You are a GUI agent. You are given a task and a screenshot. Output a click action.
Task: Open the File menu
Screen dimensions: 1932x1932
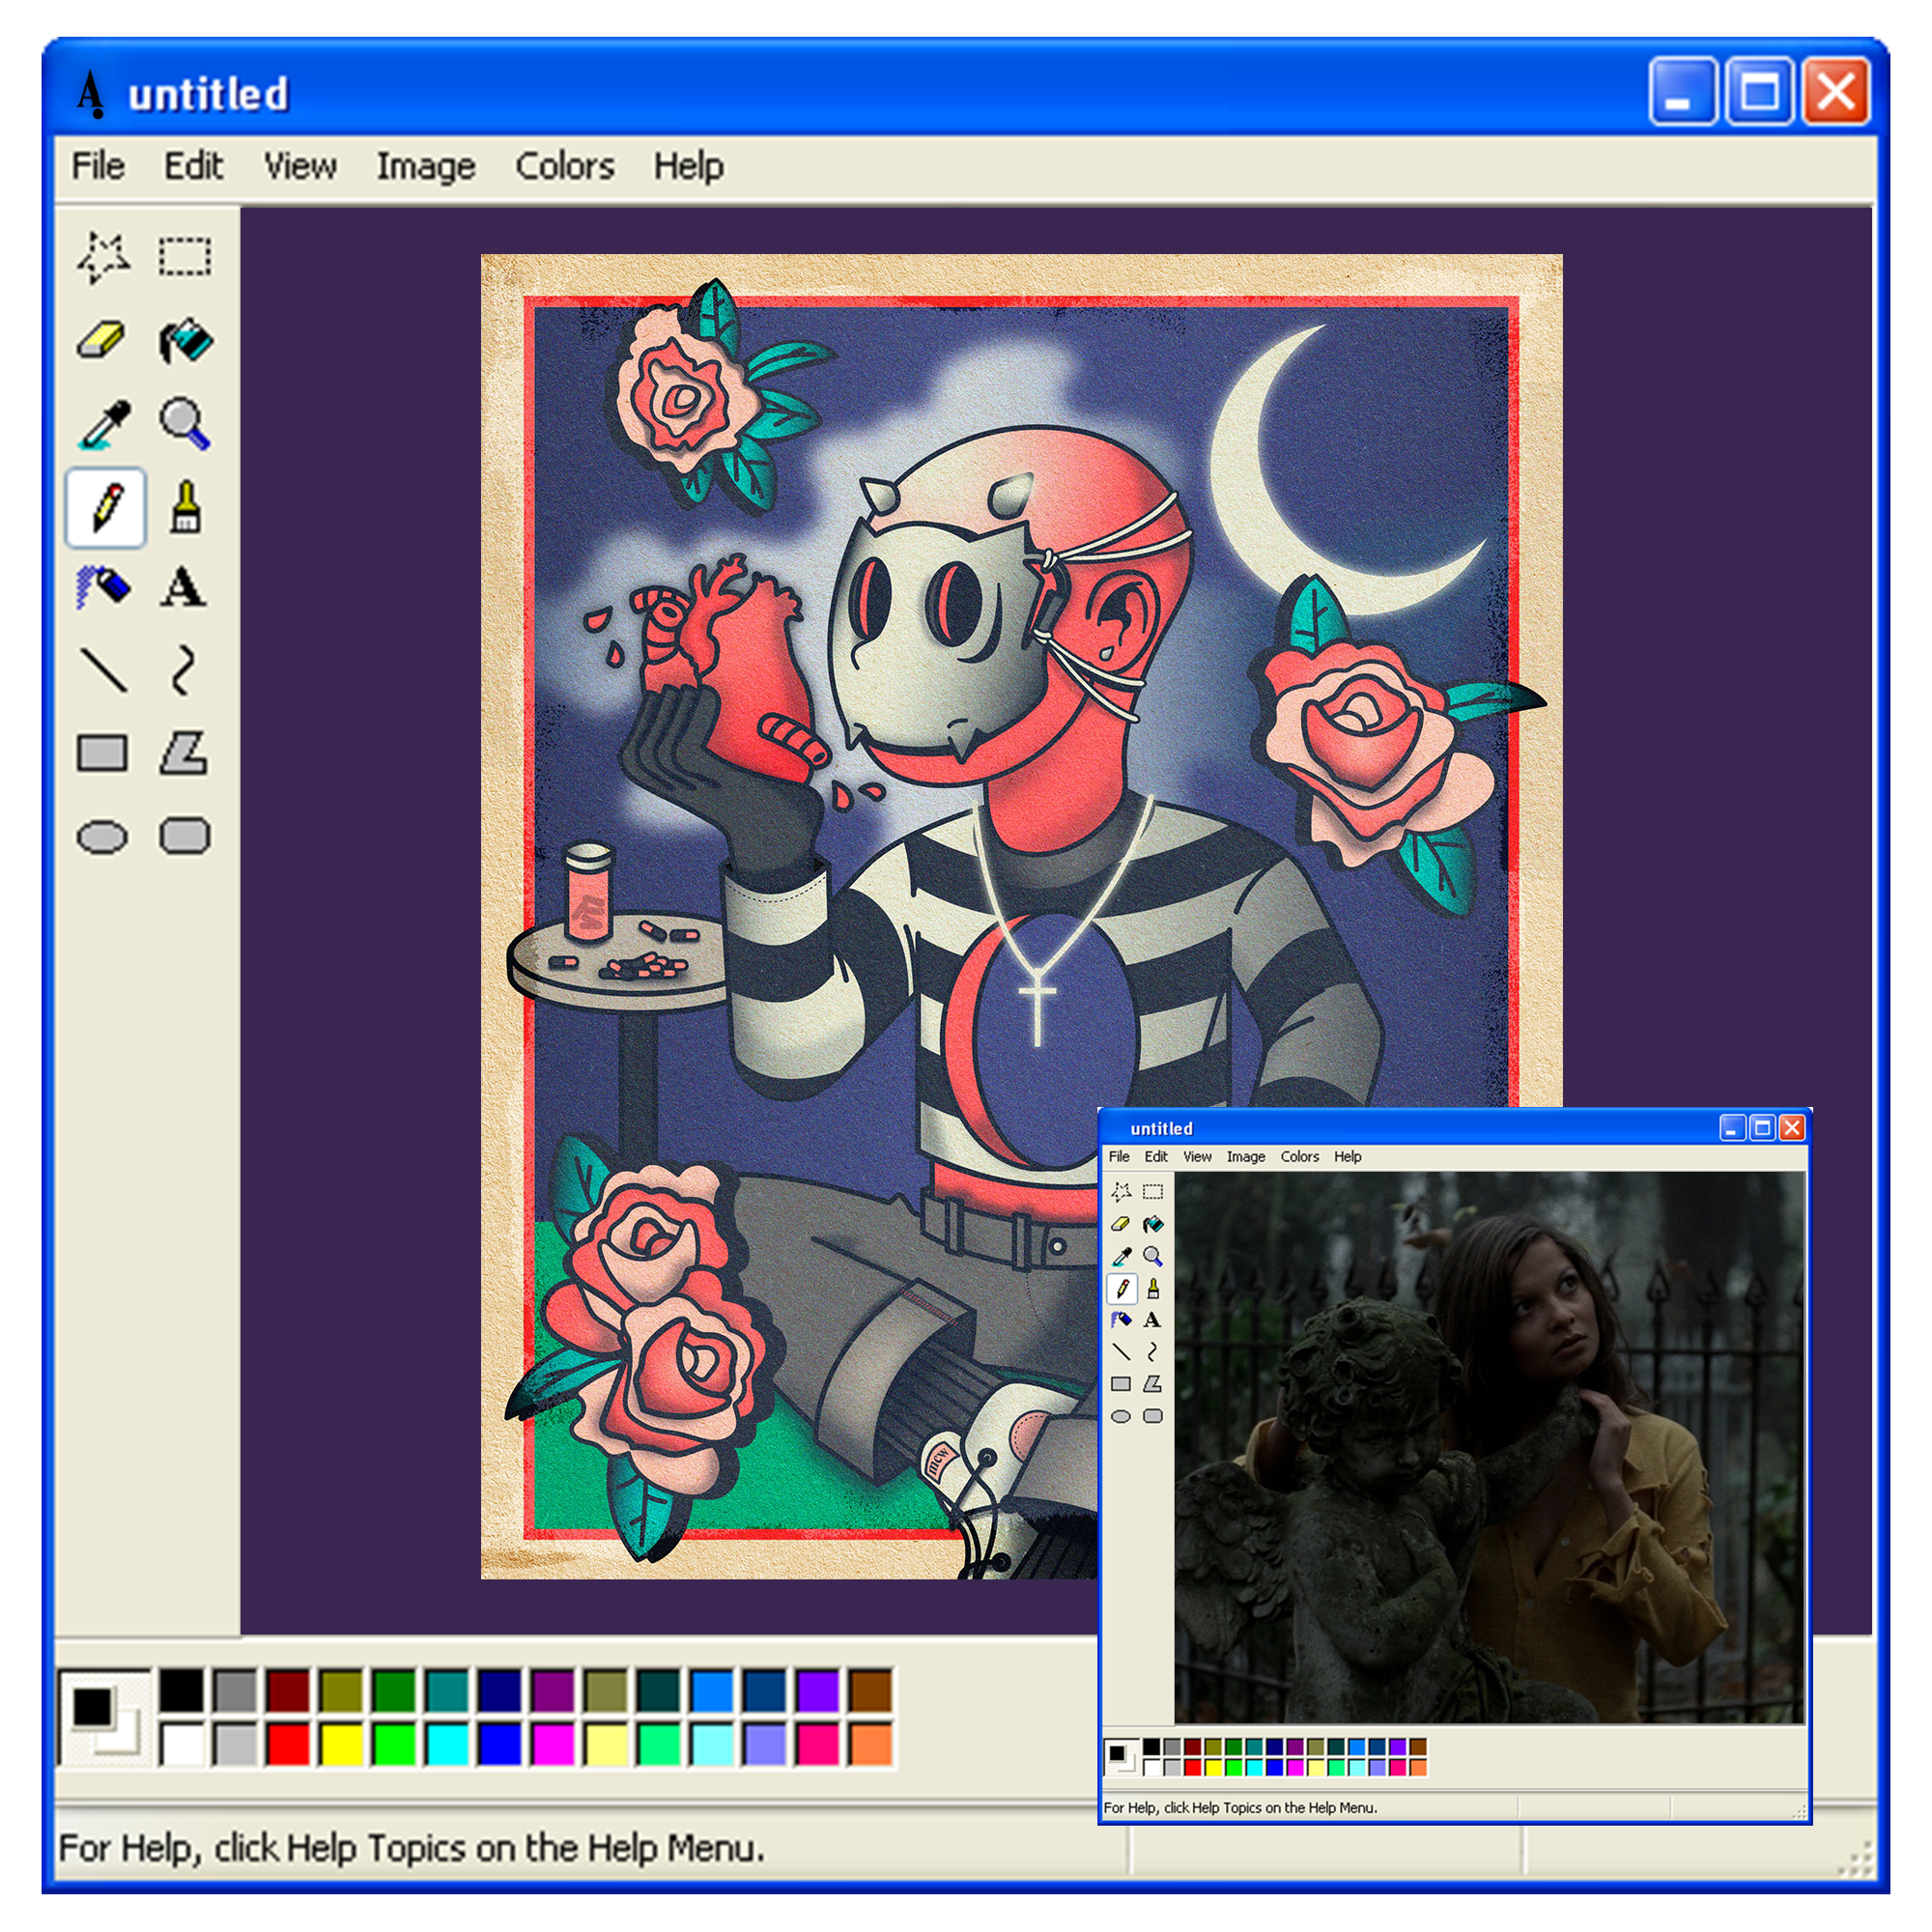pos(98,166)
